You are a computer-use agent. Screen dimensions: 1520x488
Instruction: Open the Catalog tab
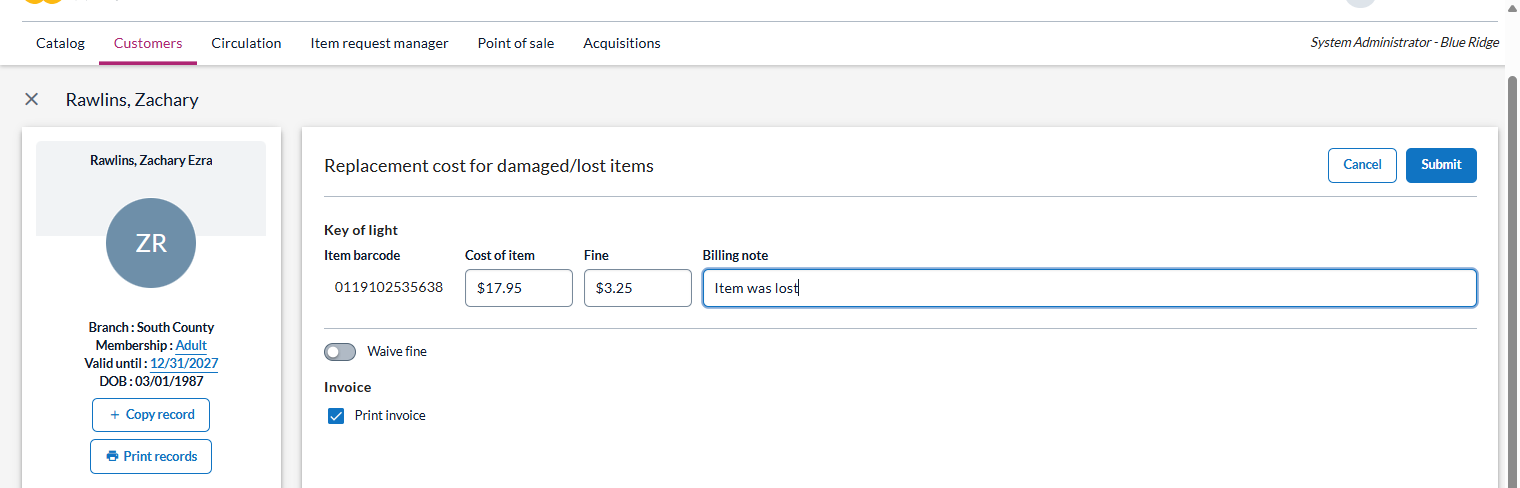click(60, 43)
